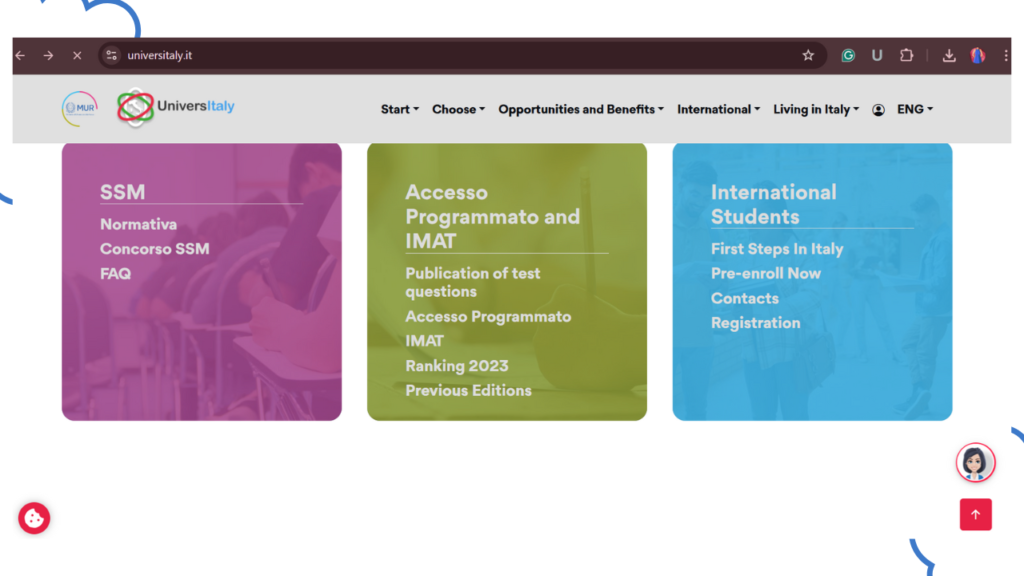1024x576 pixels.
Task: Click the Grammarly extension icon
Action: coord(848,56)
